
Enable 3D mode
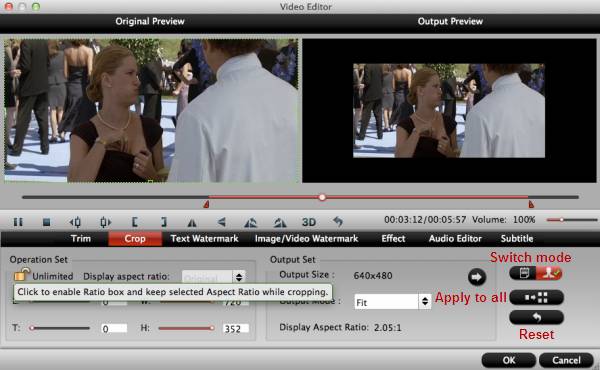pyautogui.click(x=309, y=222)
